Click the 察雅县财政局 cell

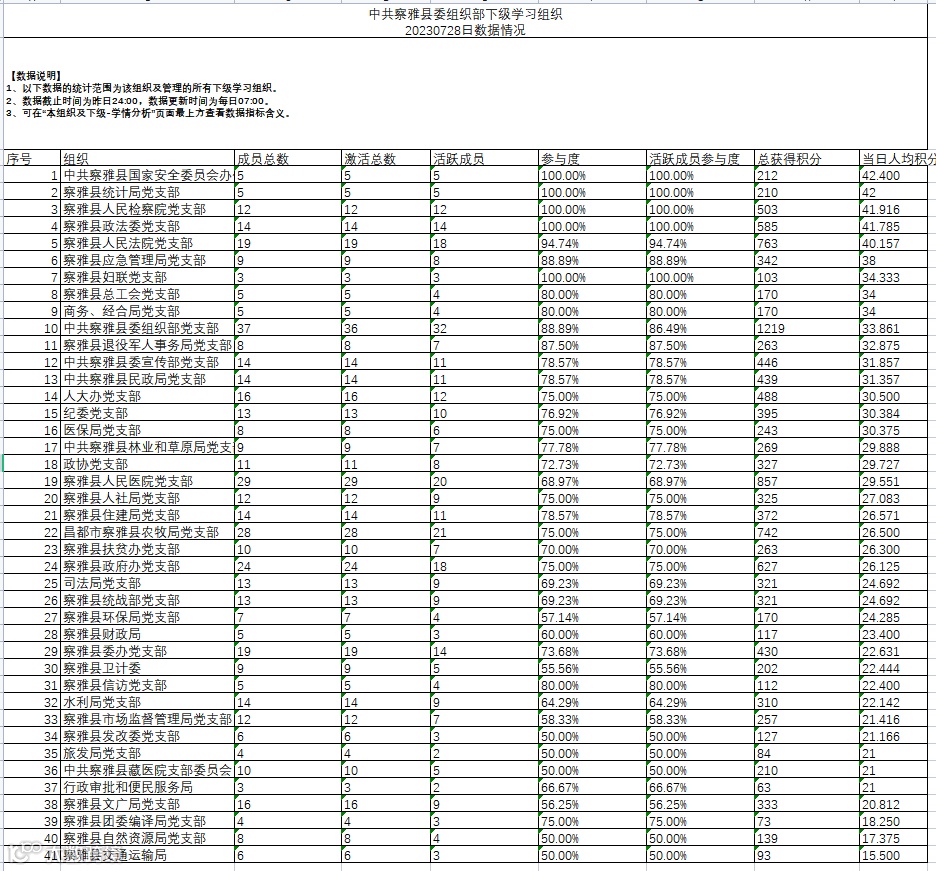(x=147, y=635)
